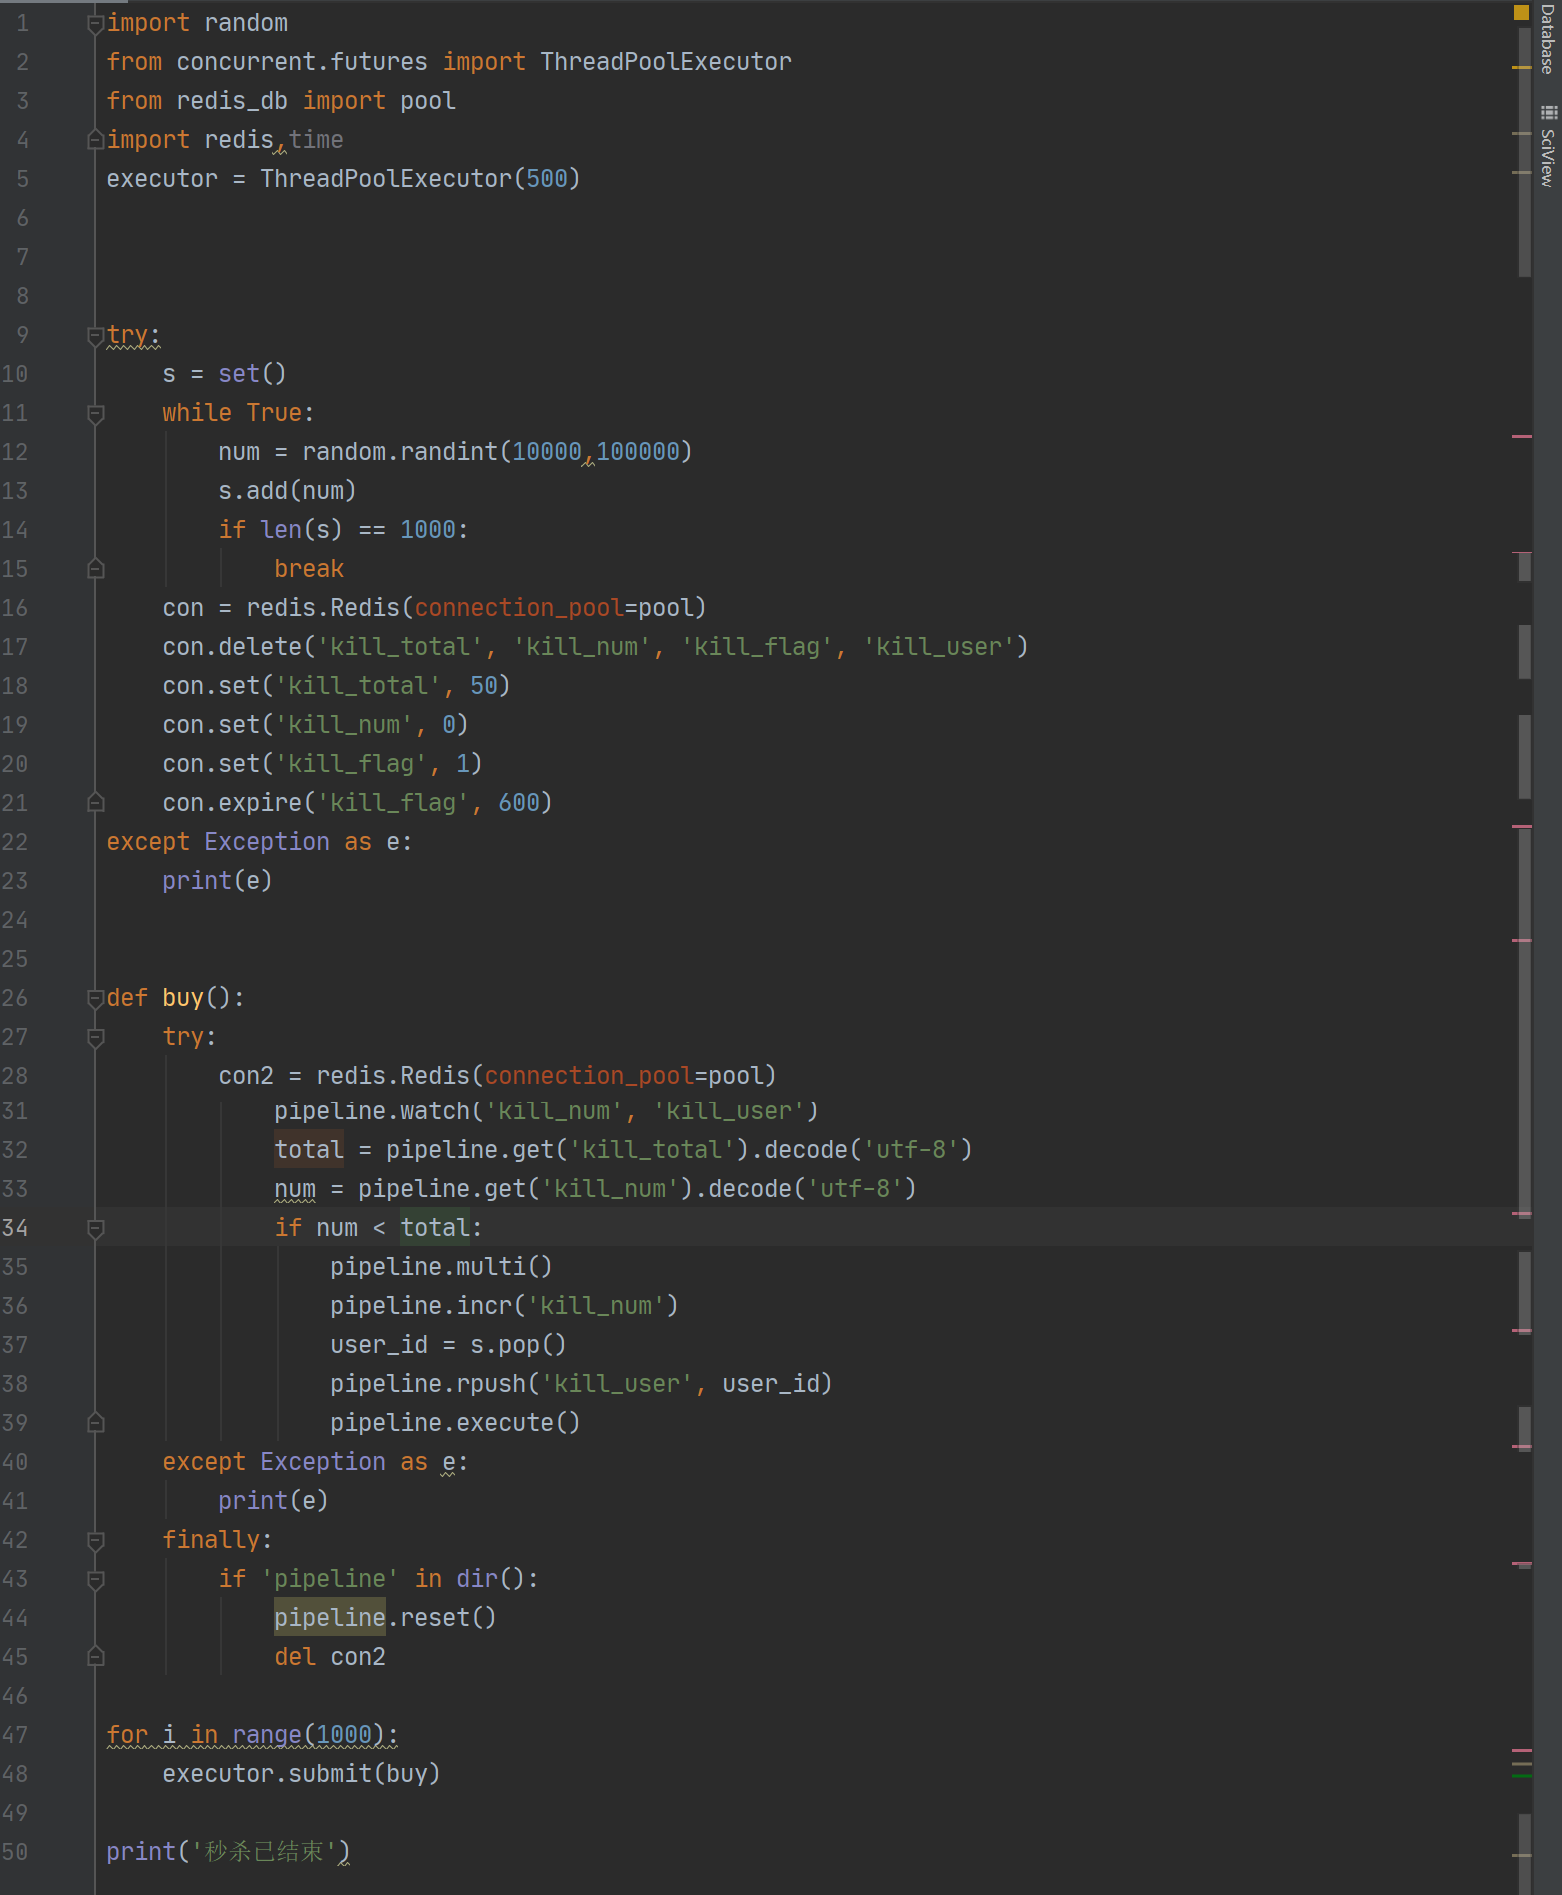Click the 'random.randint' call on line 12

point(400,452)
